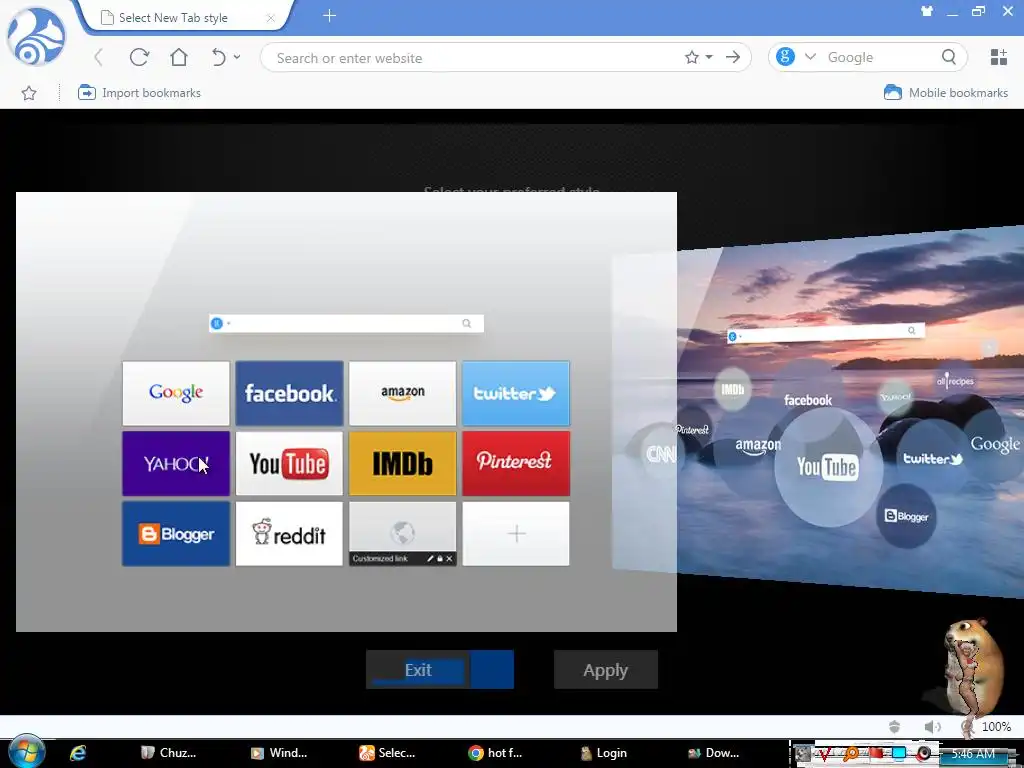Select the Yahoo tile in classic preview
Screen dimensions: 1024x768
(x=176, y=464)
